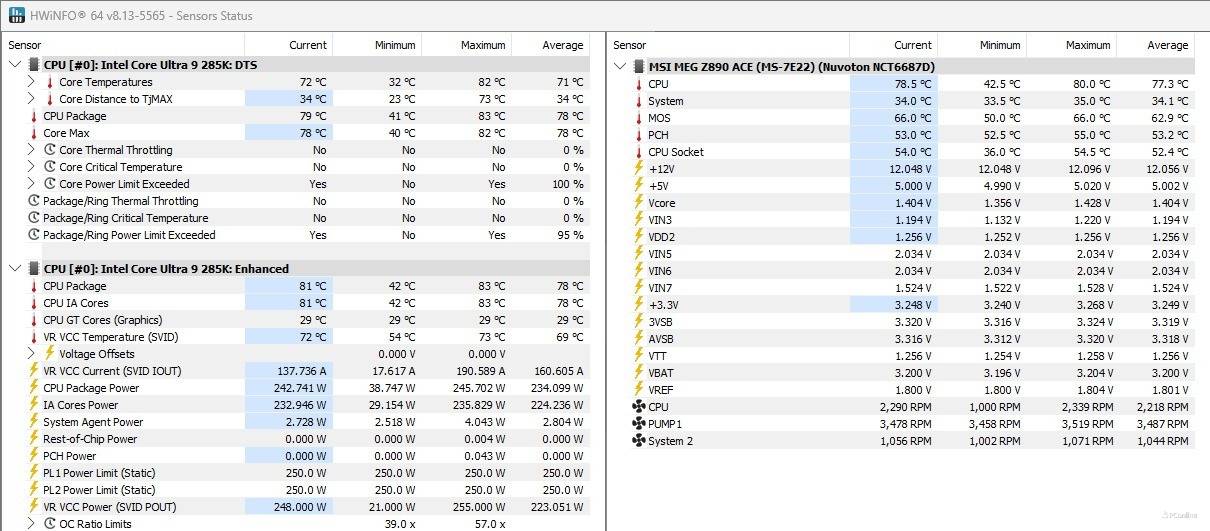Click the left panel Sensor column header
The image size is (1210, 531).
[x=25, y=45]
